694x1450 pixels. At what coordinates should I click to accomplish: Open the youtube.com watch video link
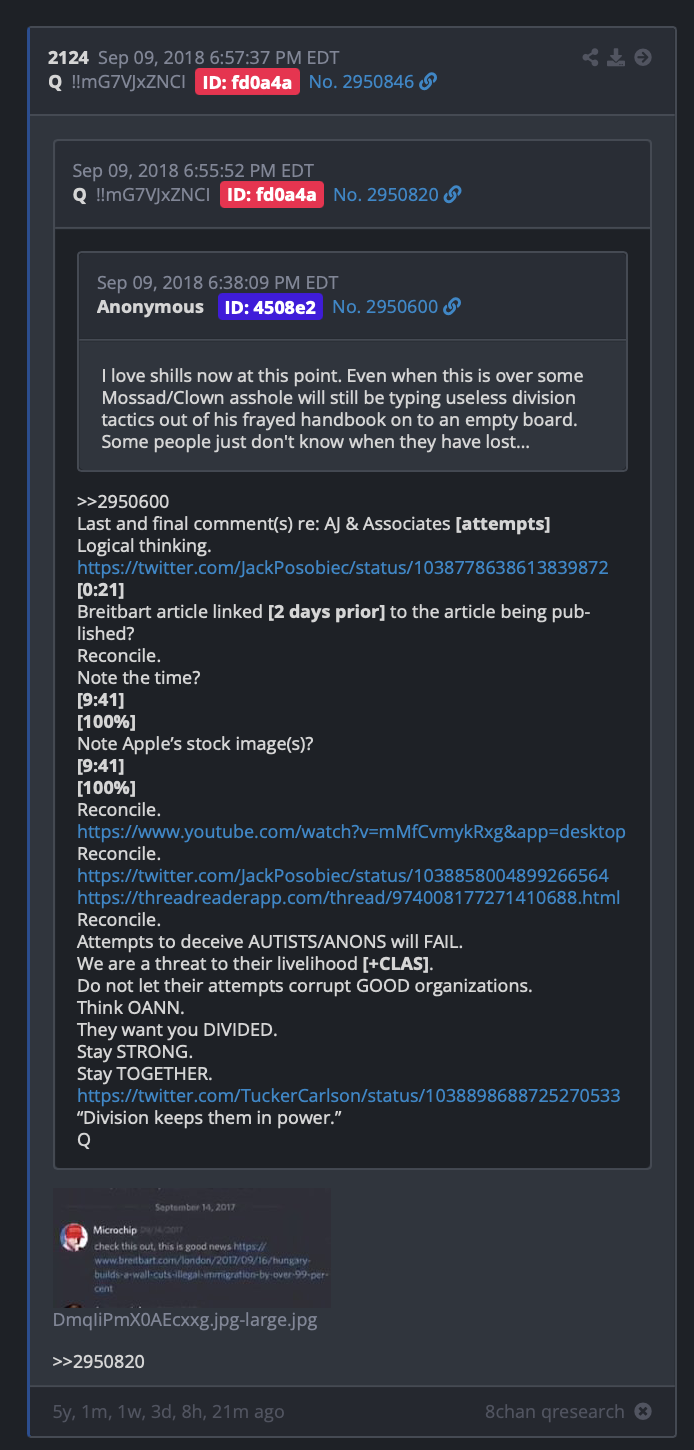coord(351,832)
